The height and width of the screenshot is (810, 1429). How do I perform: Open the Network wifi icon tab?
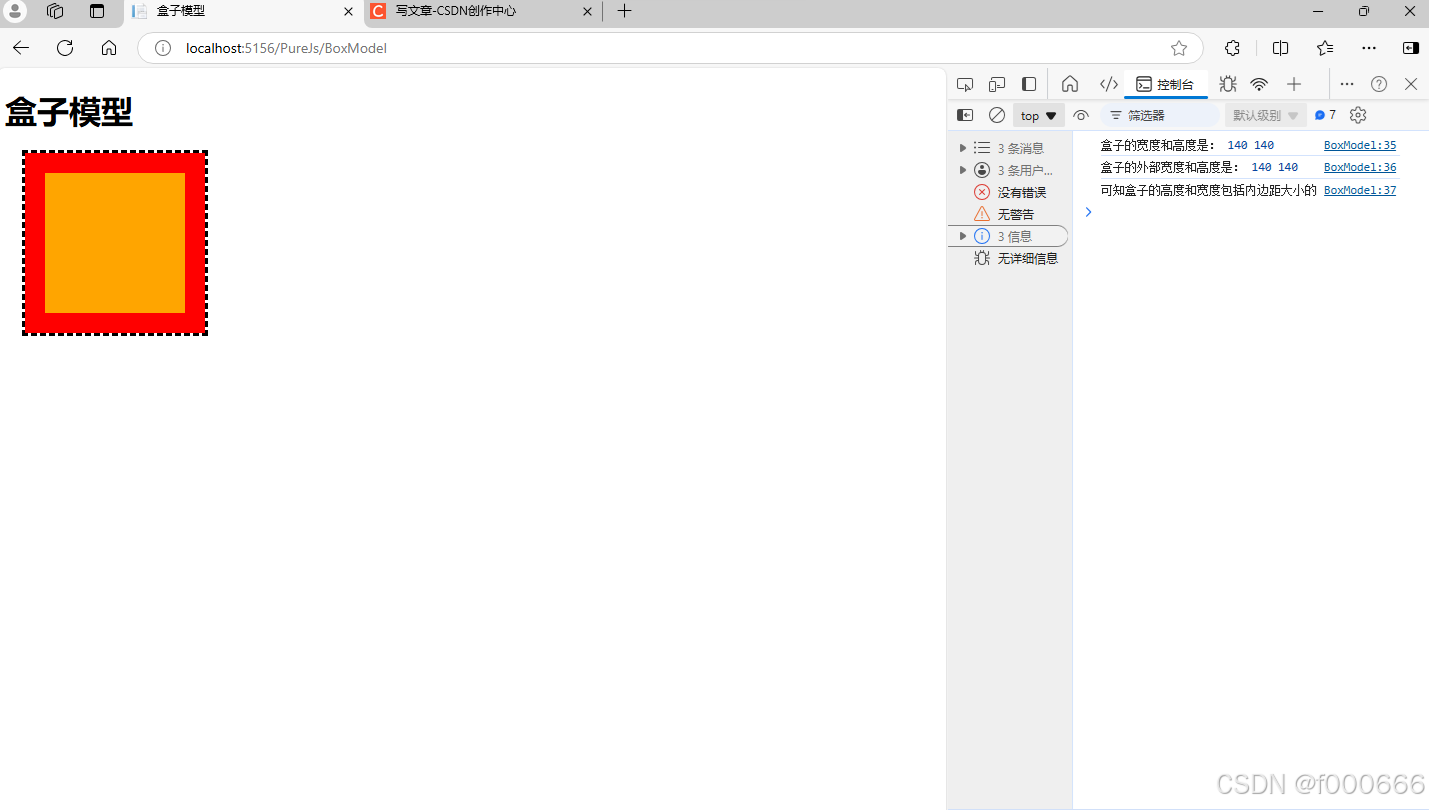[x=1259, y=84]
